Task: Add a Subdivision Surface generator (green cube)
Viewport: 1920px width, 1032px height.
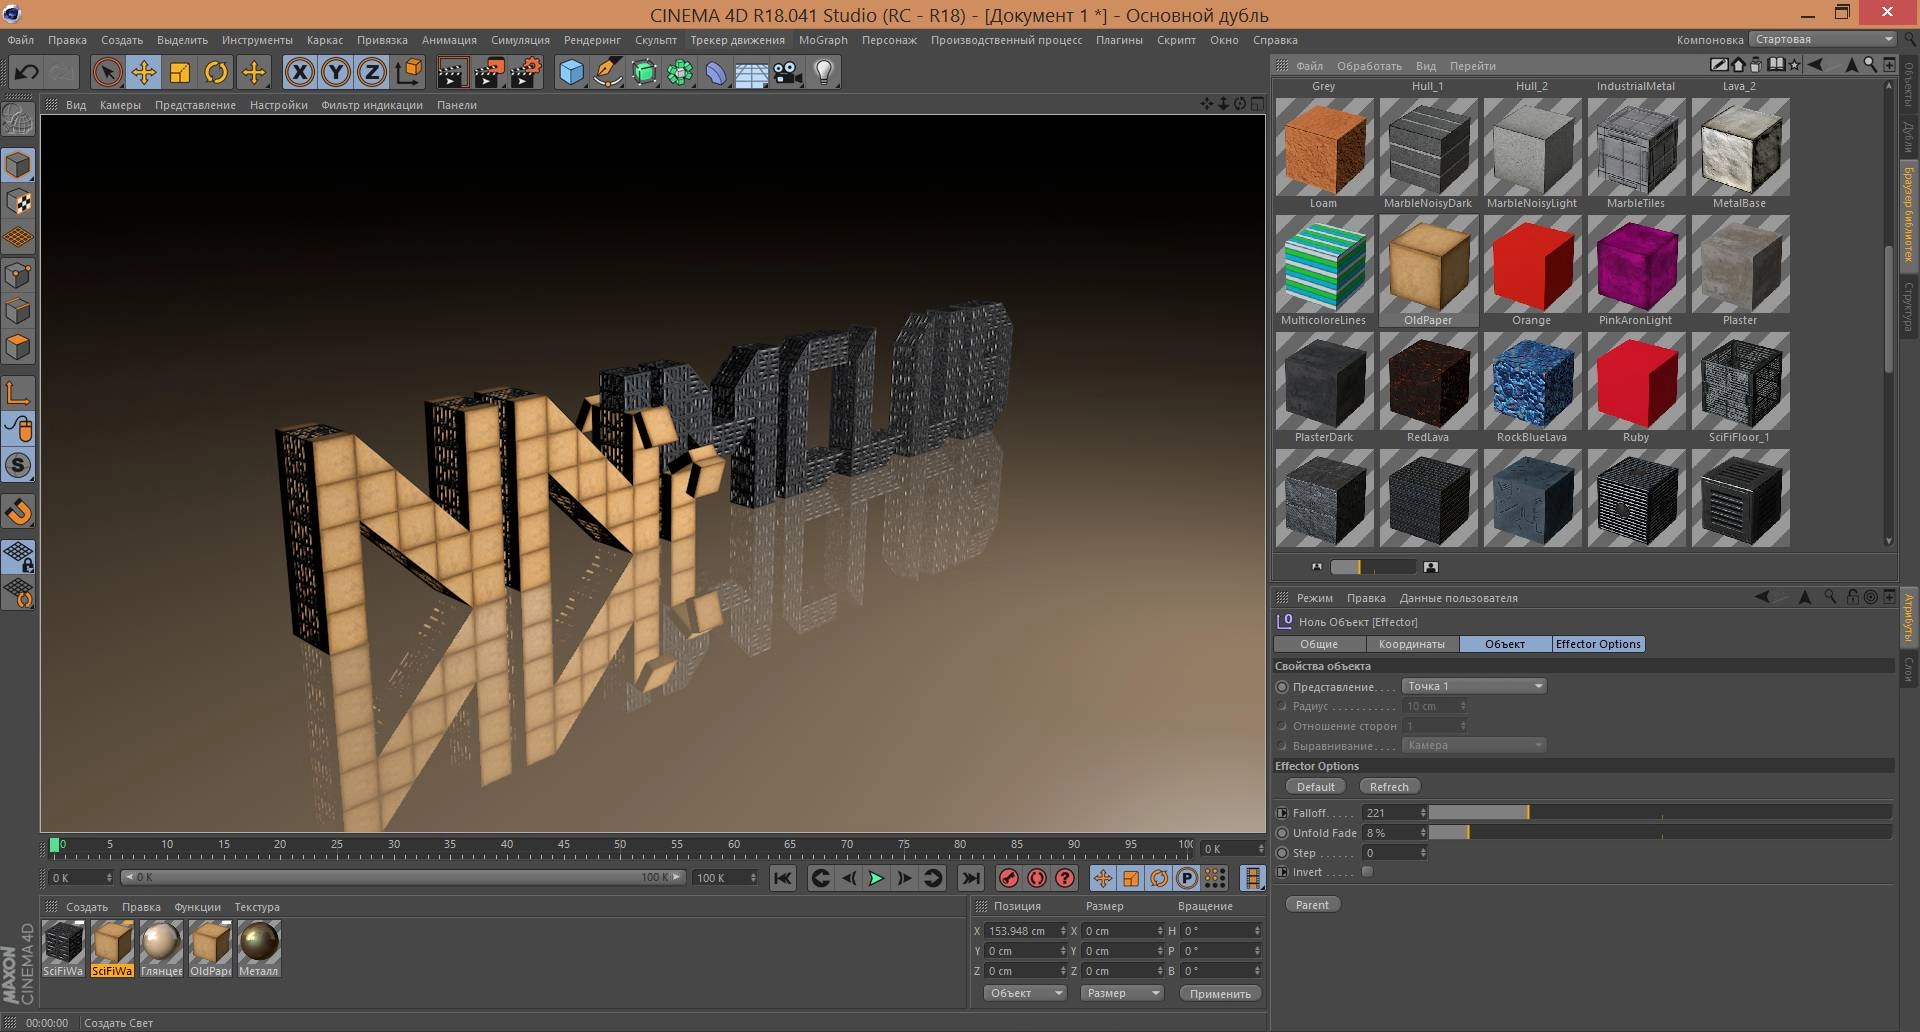Action: (644, 72)
